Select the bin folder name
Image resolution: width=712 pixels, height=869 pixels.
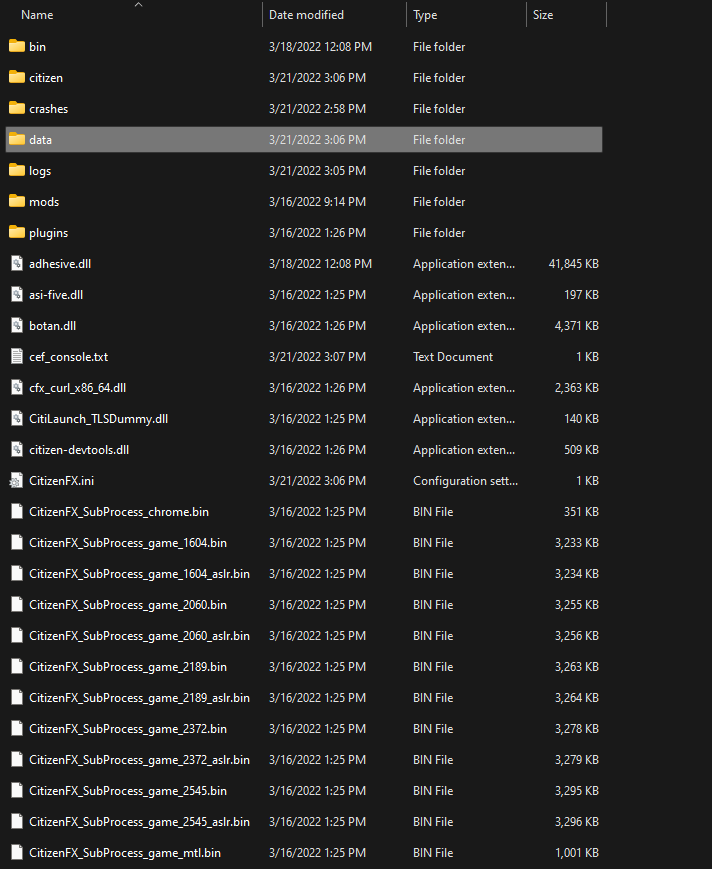coord(38,47)
